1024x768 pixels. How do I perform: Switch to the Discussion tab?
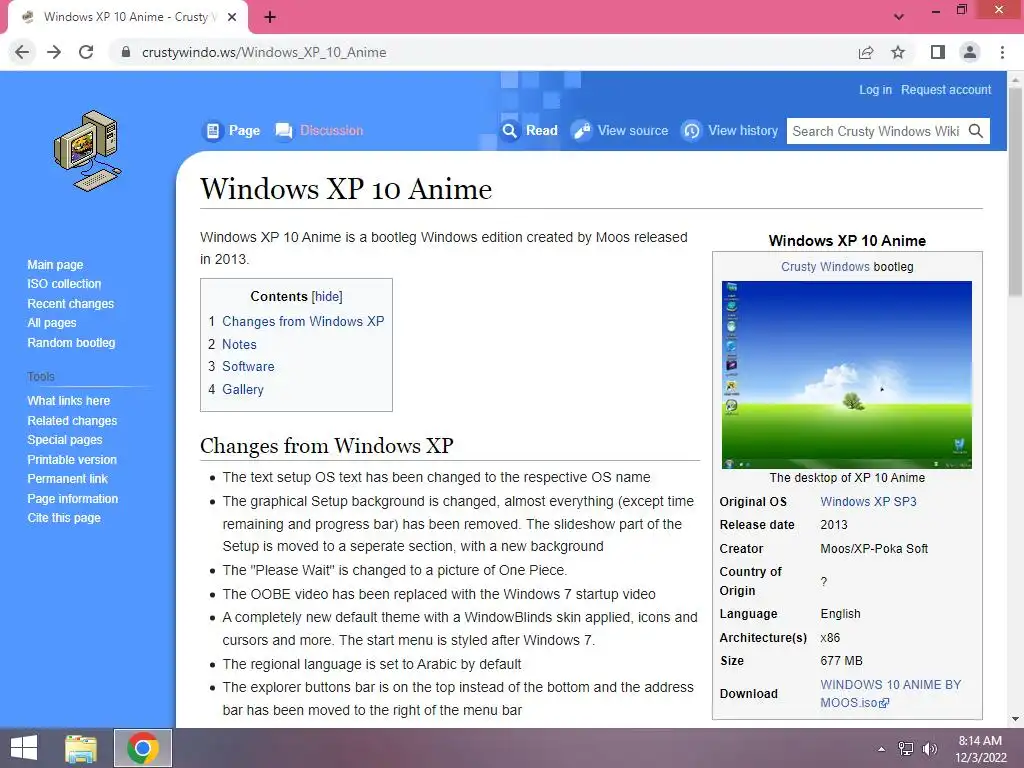[319, 131]
